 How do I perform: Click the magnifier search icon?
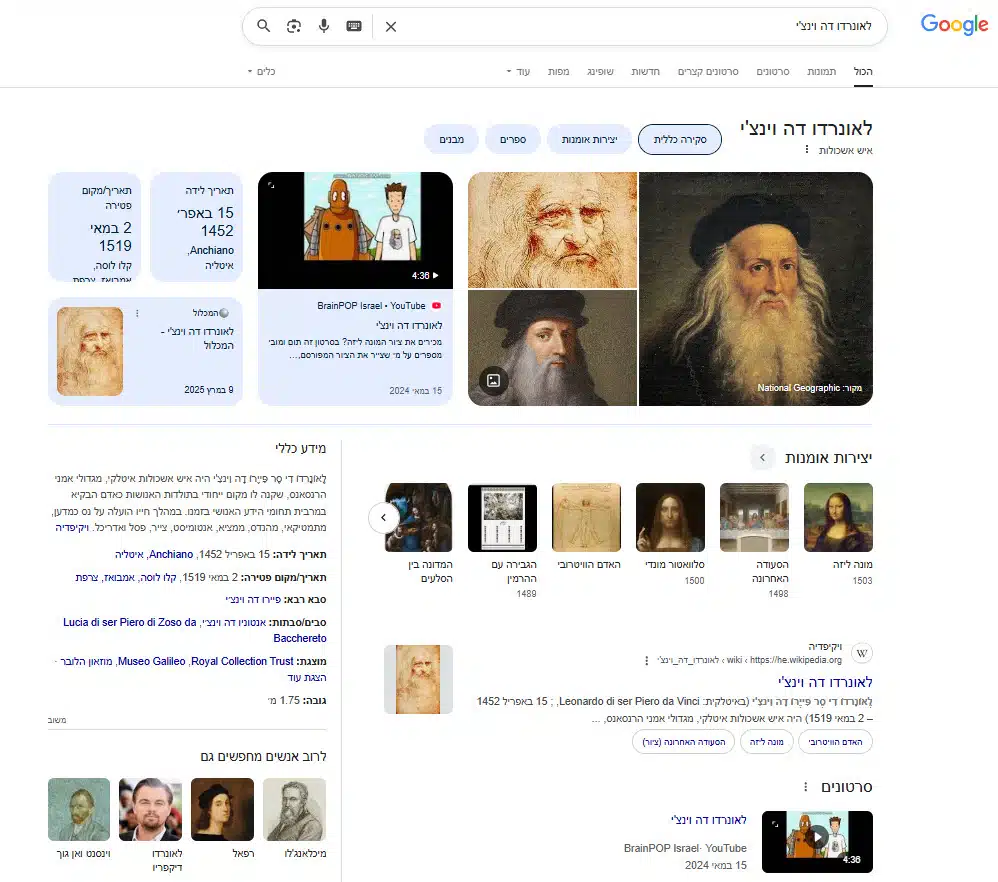[263, 26]
